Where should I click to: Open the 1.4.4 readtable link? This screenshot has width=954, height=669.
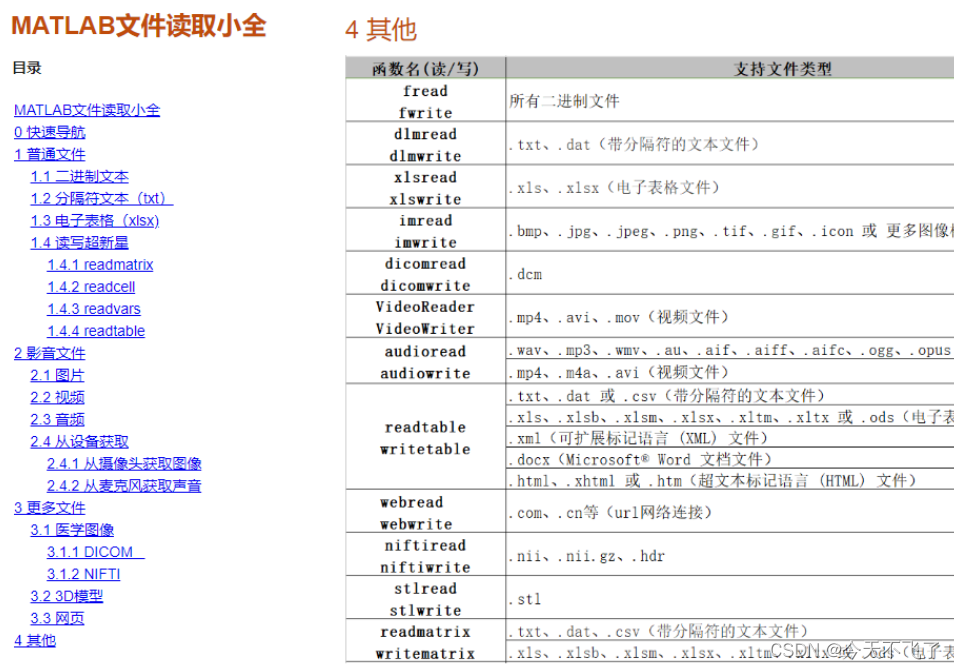tap(96, 331)
